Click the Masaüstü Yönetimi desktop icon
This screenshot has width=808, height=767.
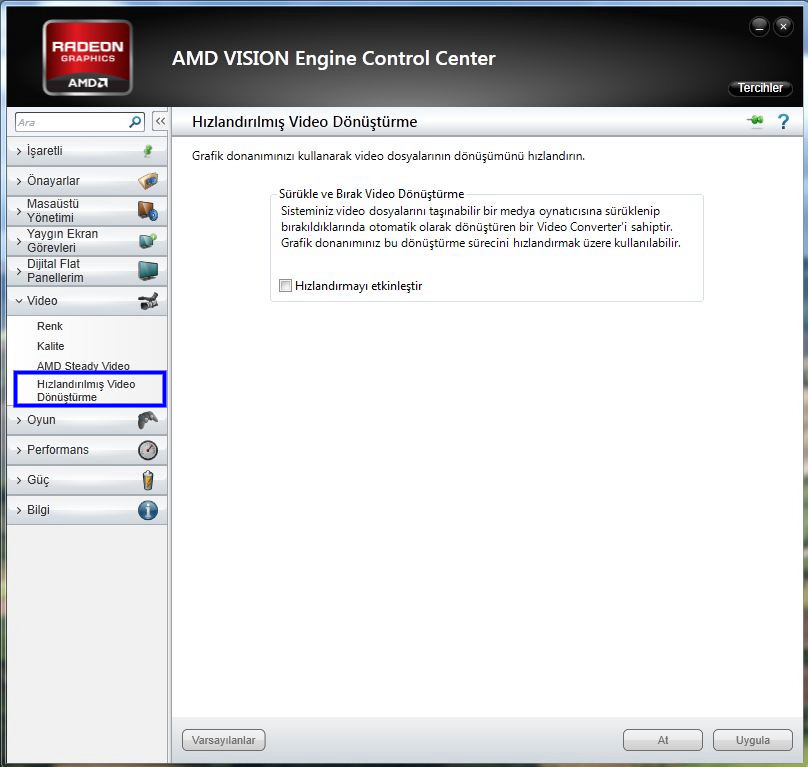148,211
